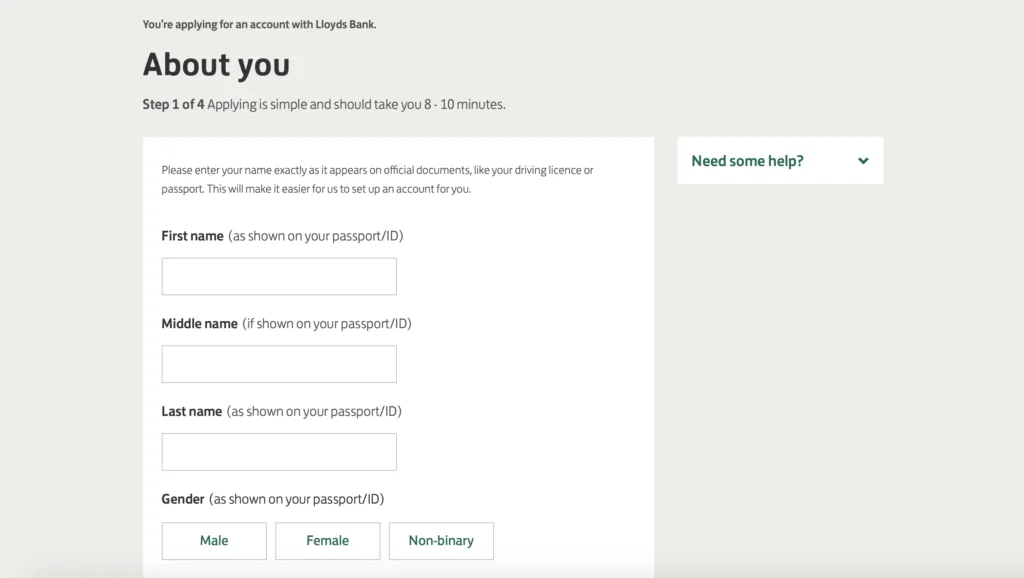Screen dimensions: 1024x578
Task: Click the passport/ID hint beside First name
Action: (316, 236)
